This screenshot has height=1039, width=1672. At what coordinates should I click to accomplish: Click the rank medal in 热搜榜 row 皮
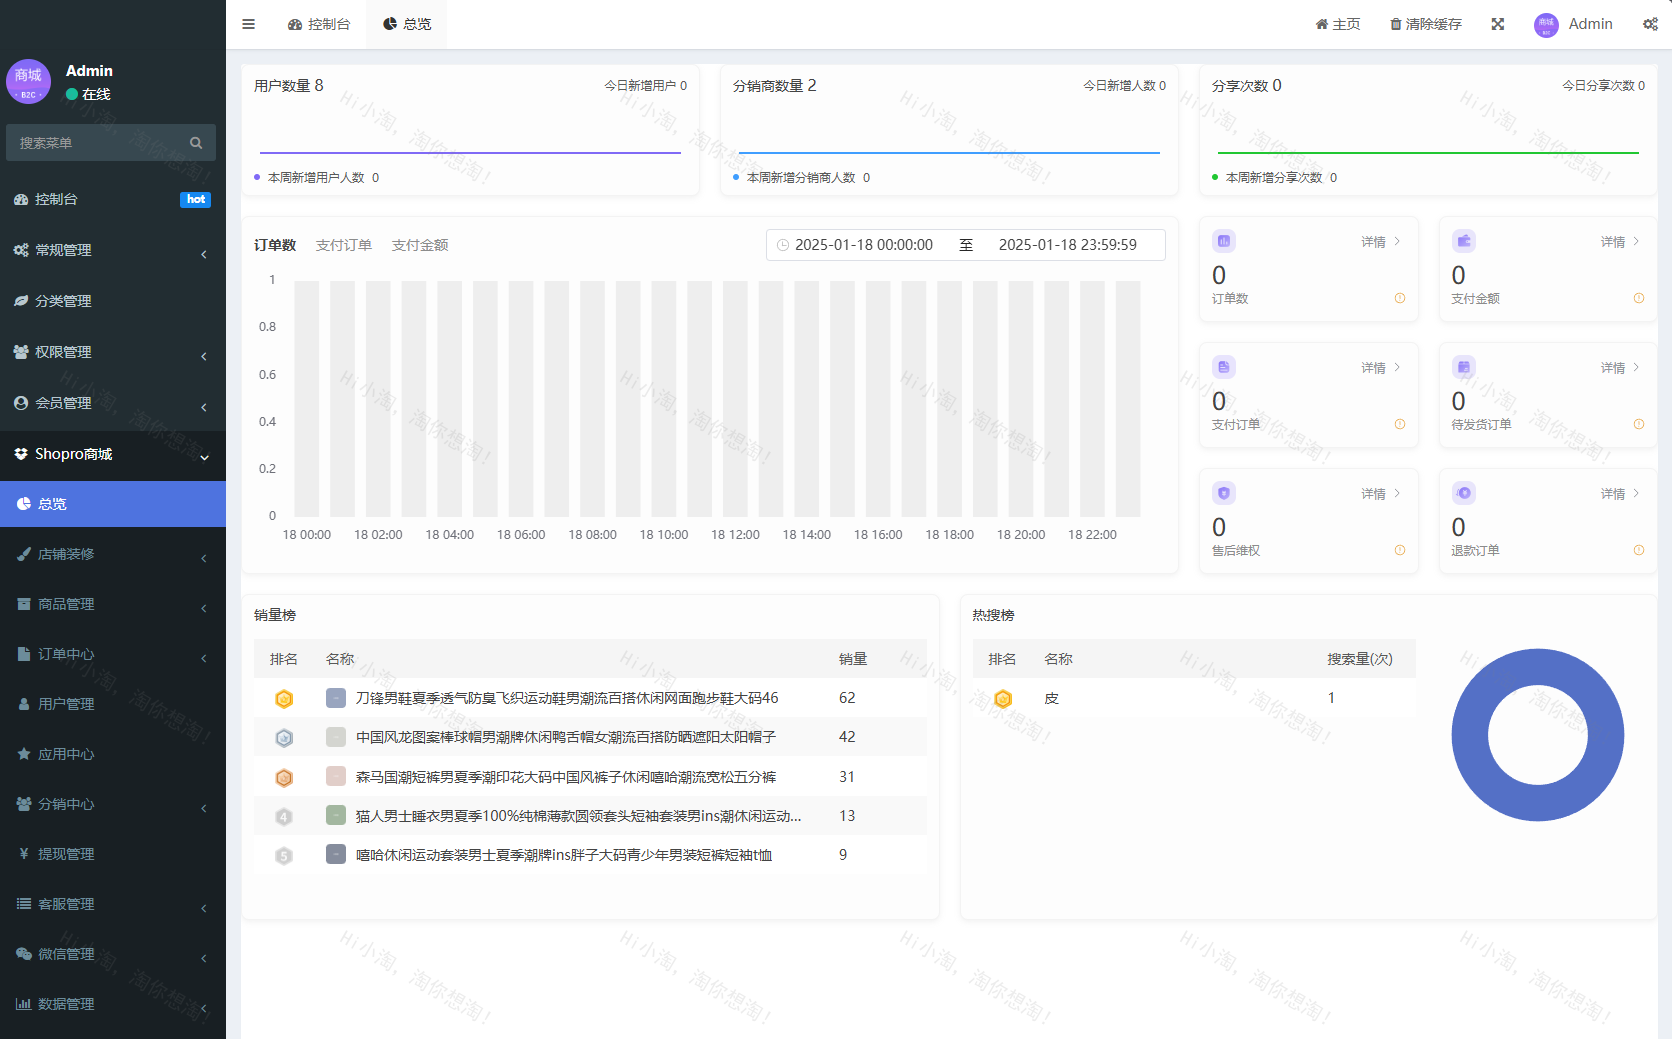[x=1003, y=699]
